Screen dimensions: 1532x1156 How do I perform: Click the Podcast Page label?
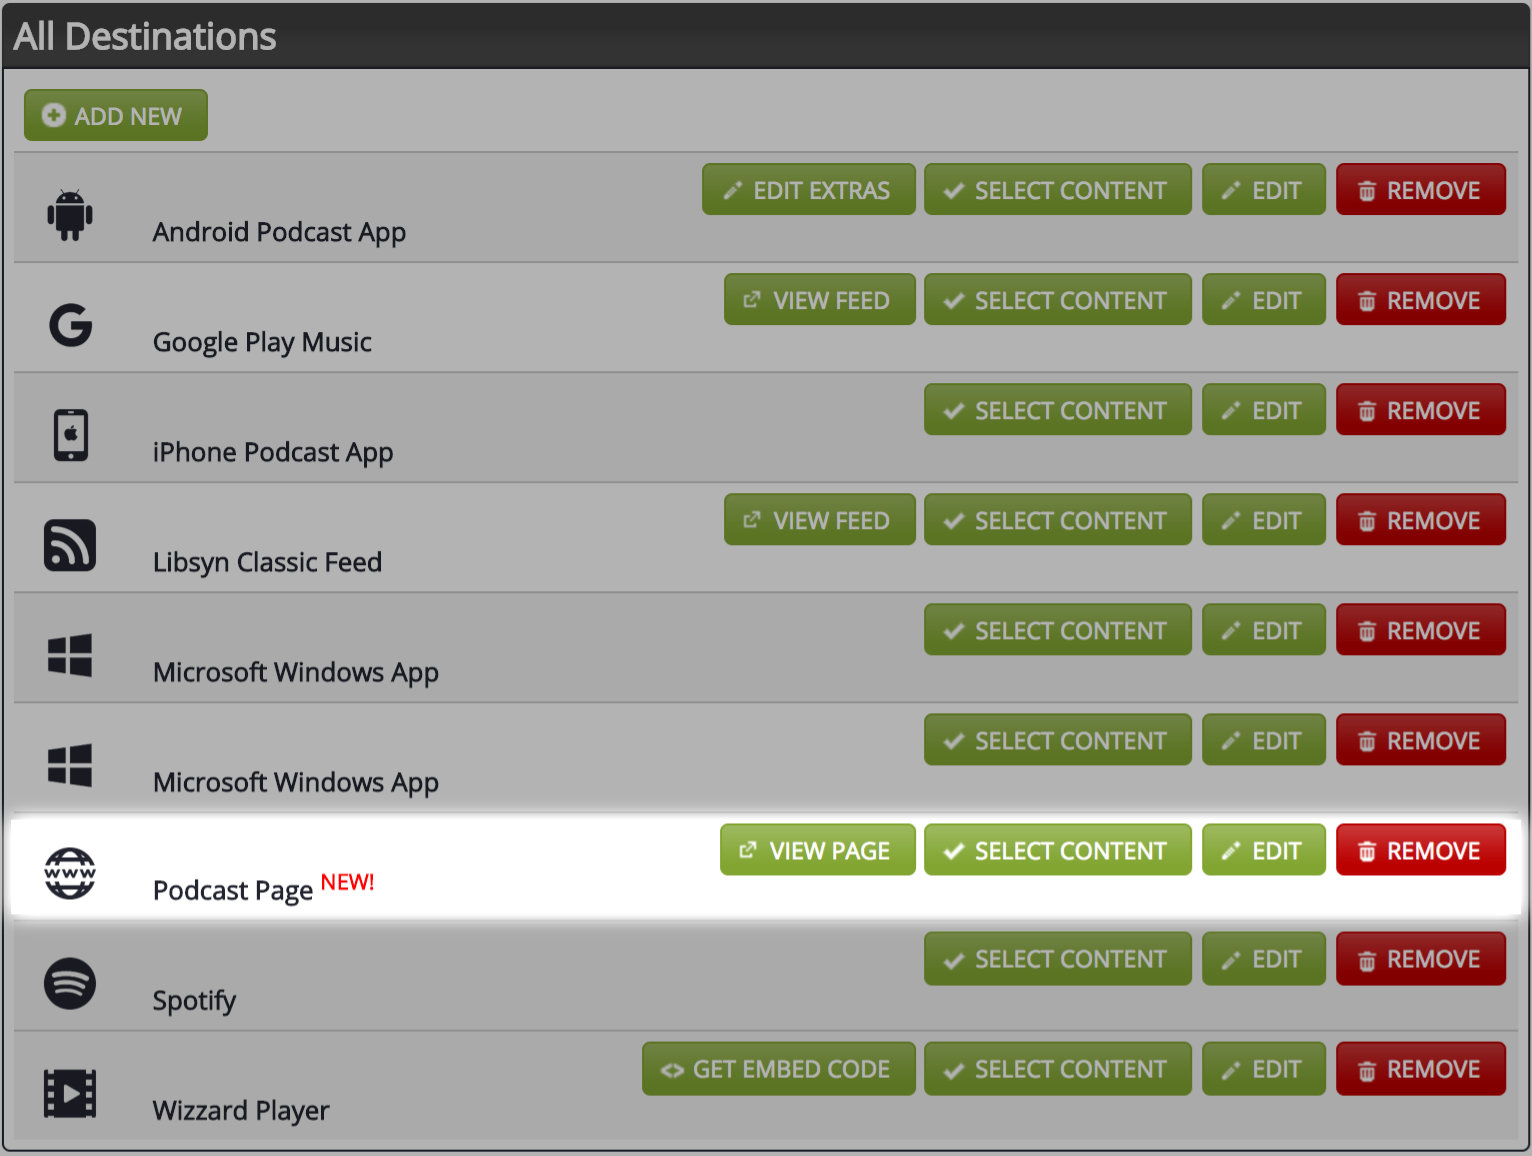point(233,890)
